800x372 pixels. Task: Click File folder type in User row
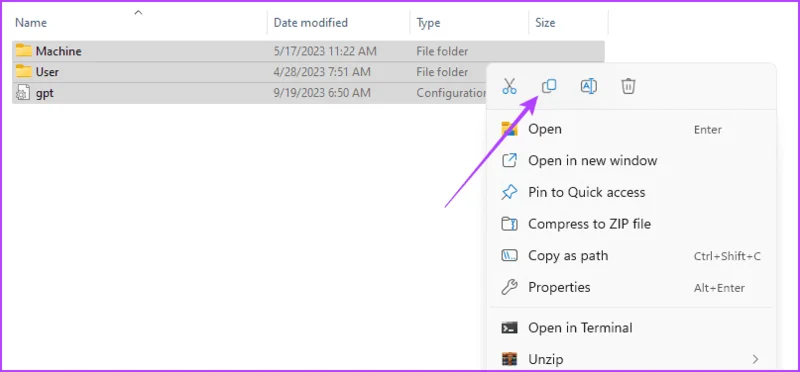(x=442, y=72)
